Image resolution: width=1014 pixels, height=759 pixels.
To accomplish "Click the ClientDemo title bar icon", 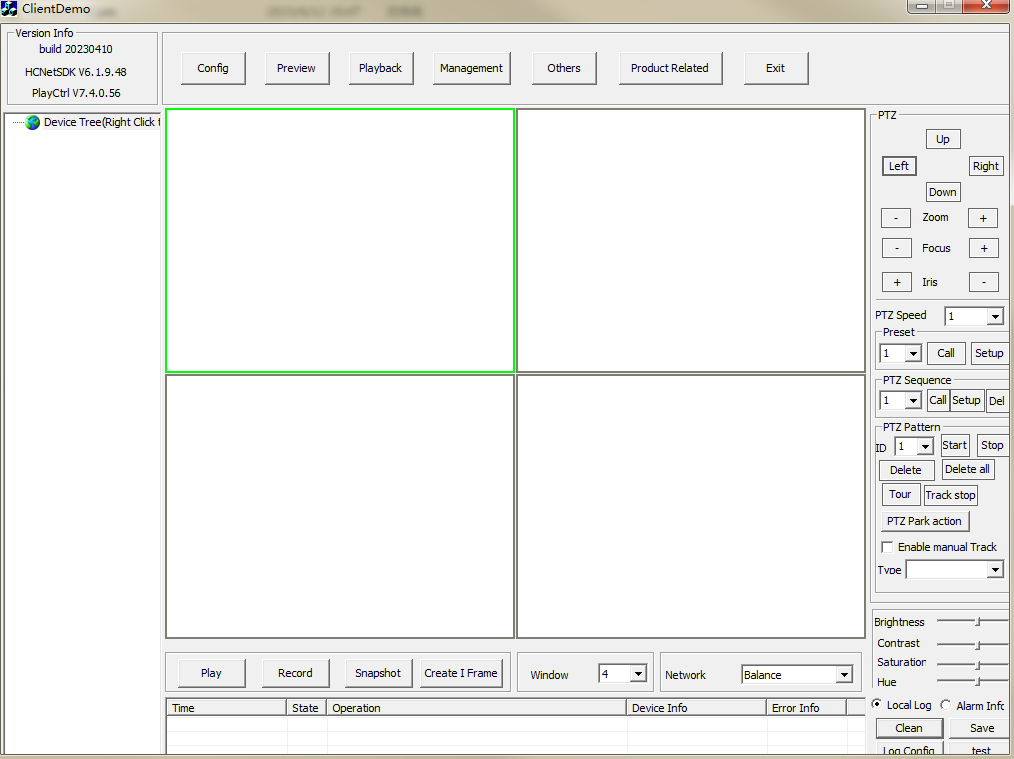I will coord(10,8).
